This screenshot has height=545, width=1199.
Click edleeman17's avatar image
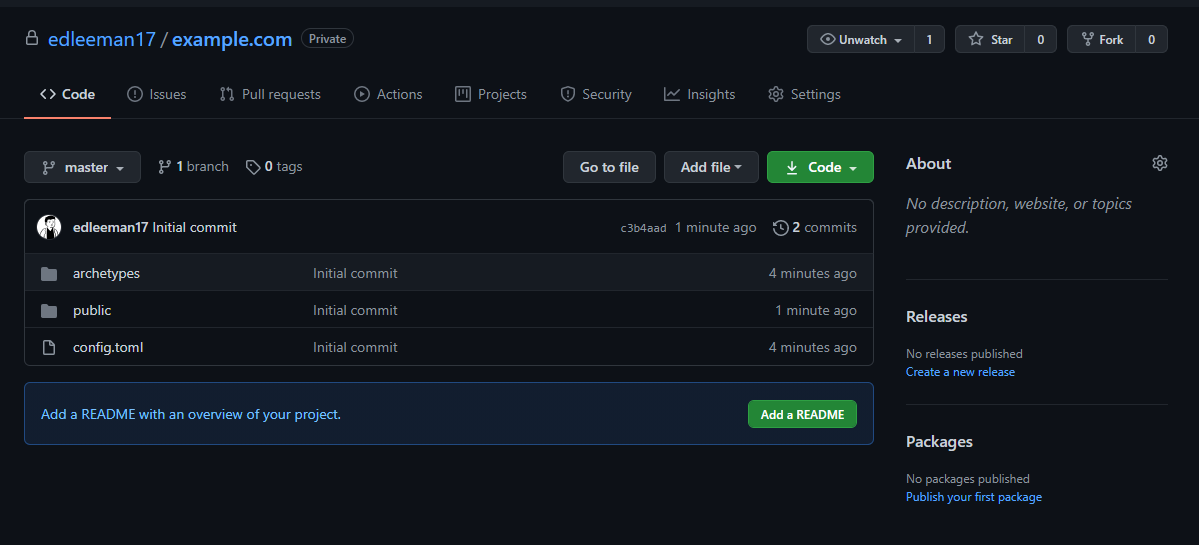click(49, 227)
